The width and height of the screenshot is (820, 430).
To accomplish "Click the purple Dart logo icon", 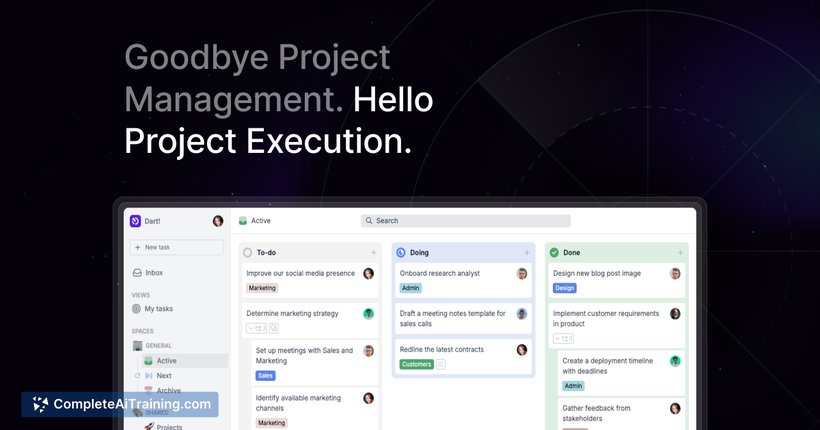I will pyautogui.click(x=135, y=221).
